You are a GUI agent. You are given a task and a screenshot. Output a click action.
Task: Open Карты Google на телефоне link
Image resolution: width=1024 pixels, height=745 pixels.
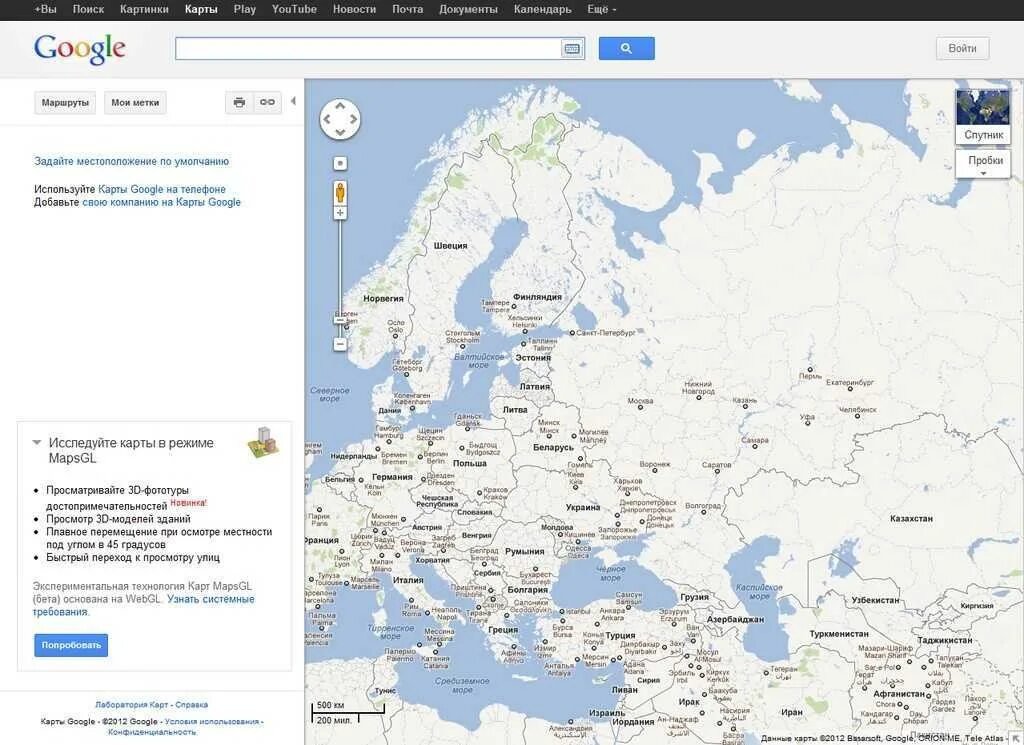[x=162, y=189]
